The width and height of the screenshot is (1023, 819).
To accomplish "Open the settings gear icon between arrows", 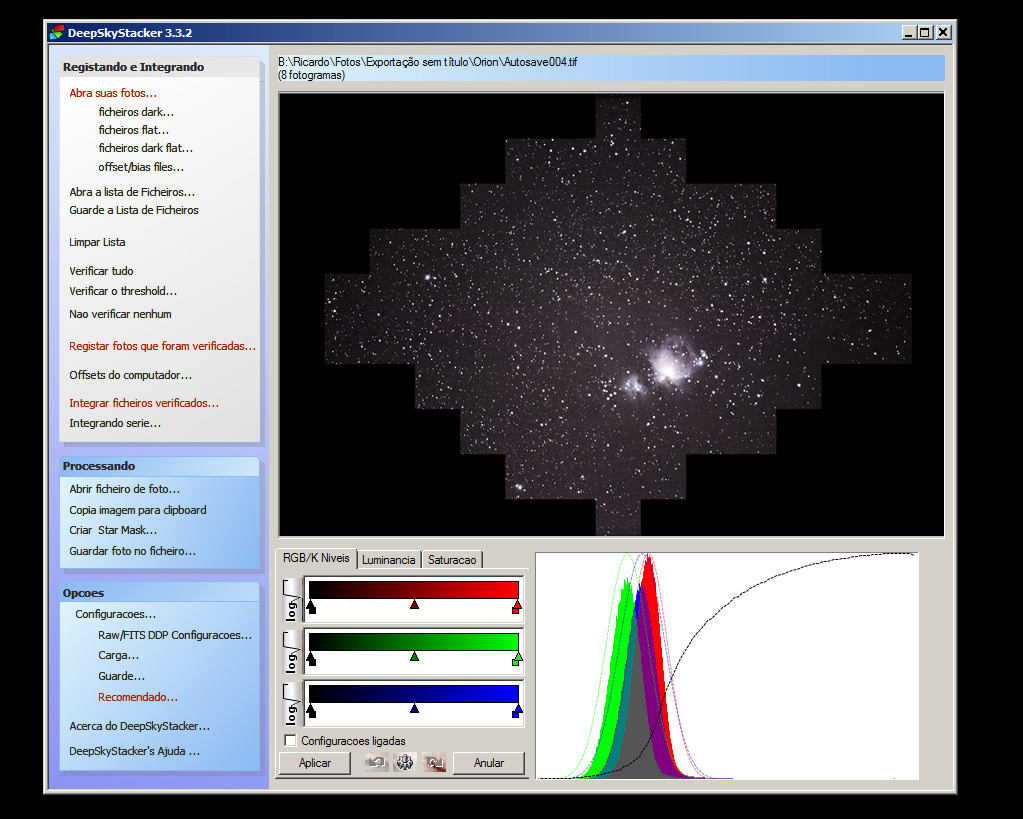I will pos(405,762).
